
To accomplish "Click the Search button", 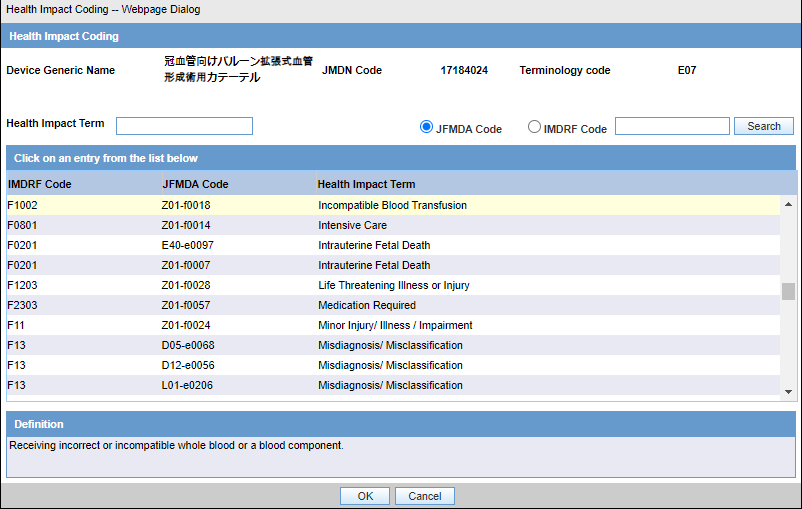I will pyautogui.click(x=764, y=126).
